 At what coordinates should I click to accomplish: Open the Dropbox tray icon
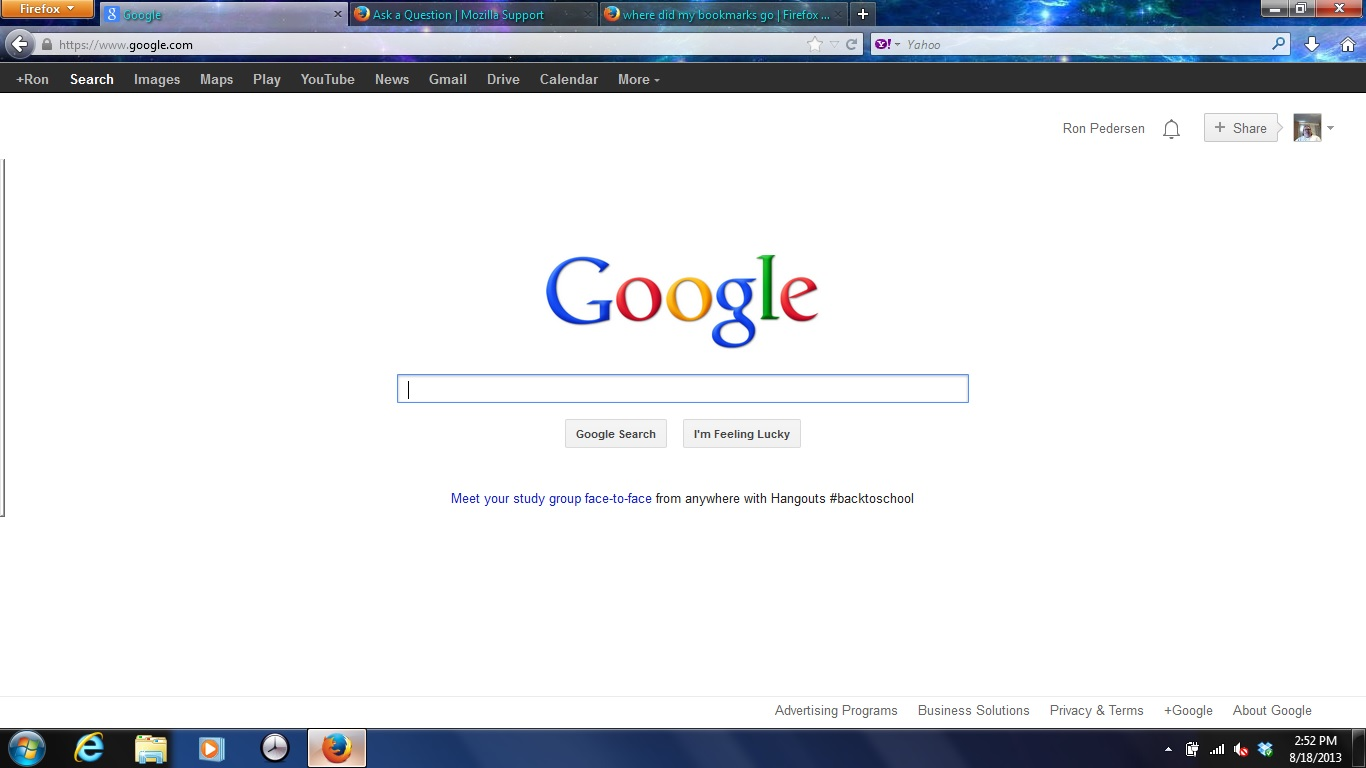tap(1265, 749)
